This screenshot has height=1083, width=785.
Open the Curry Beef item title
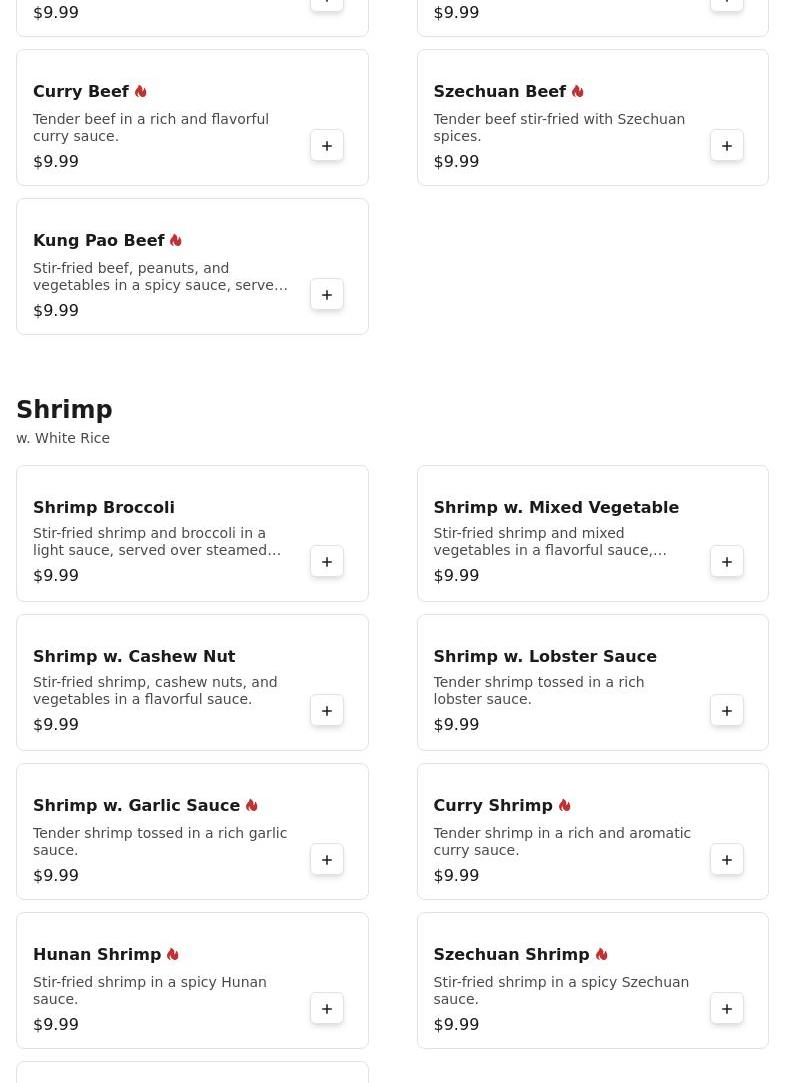click(81, 91)
